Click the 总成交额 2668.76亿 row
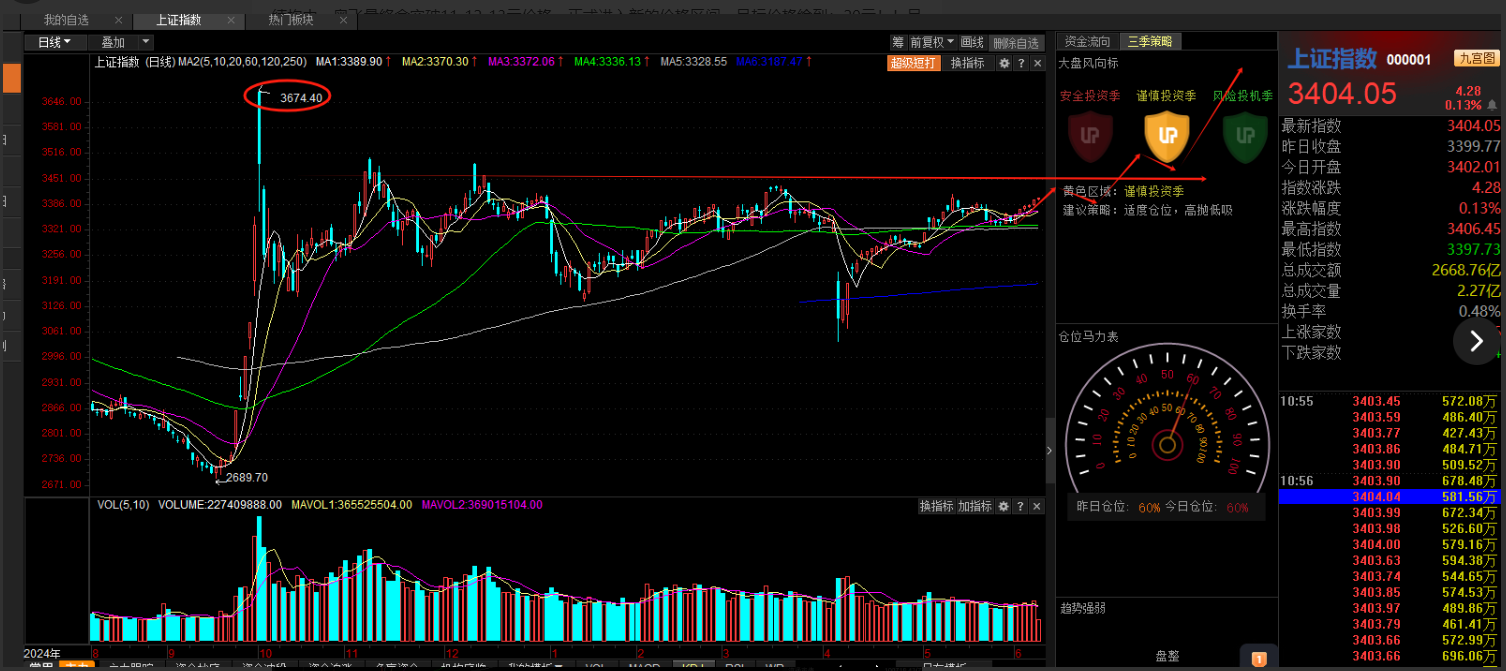This screenshot has height=671, width=1506. pyautogui.click(x=1392, y=270)
